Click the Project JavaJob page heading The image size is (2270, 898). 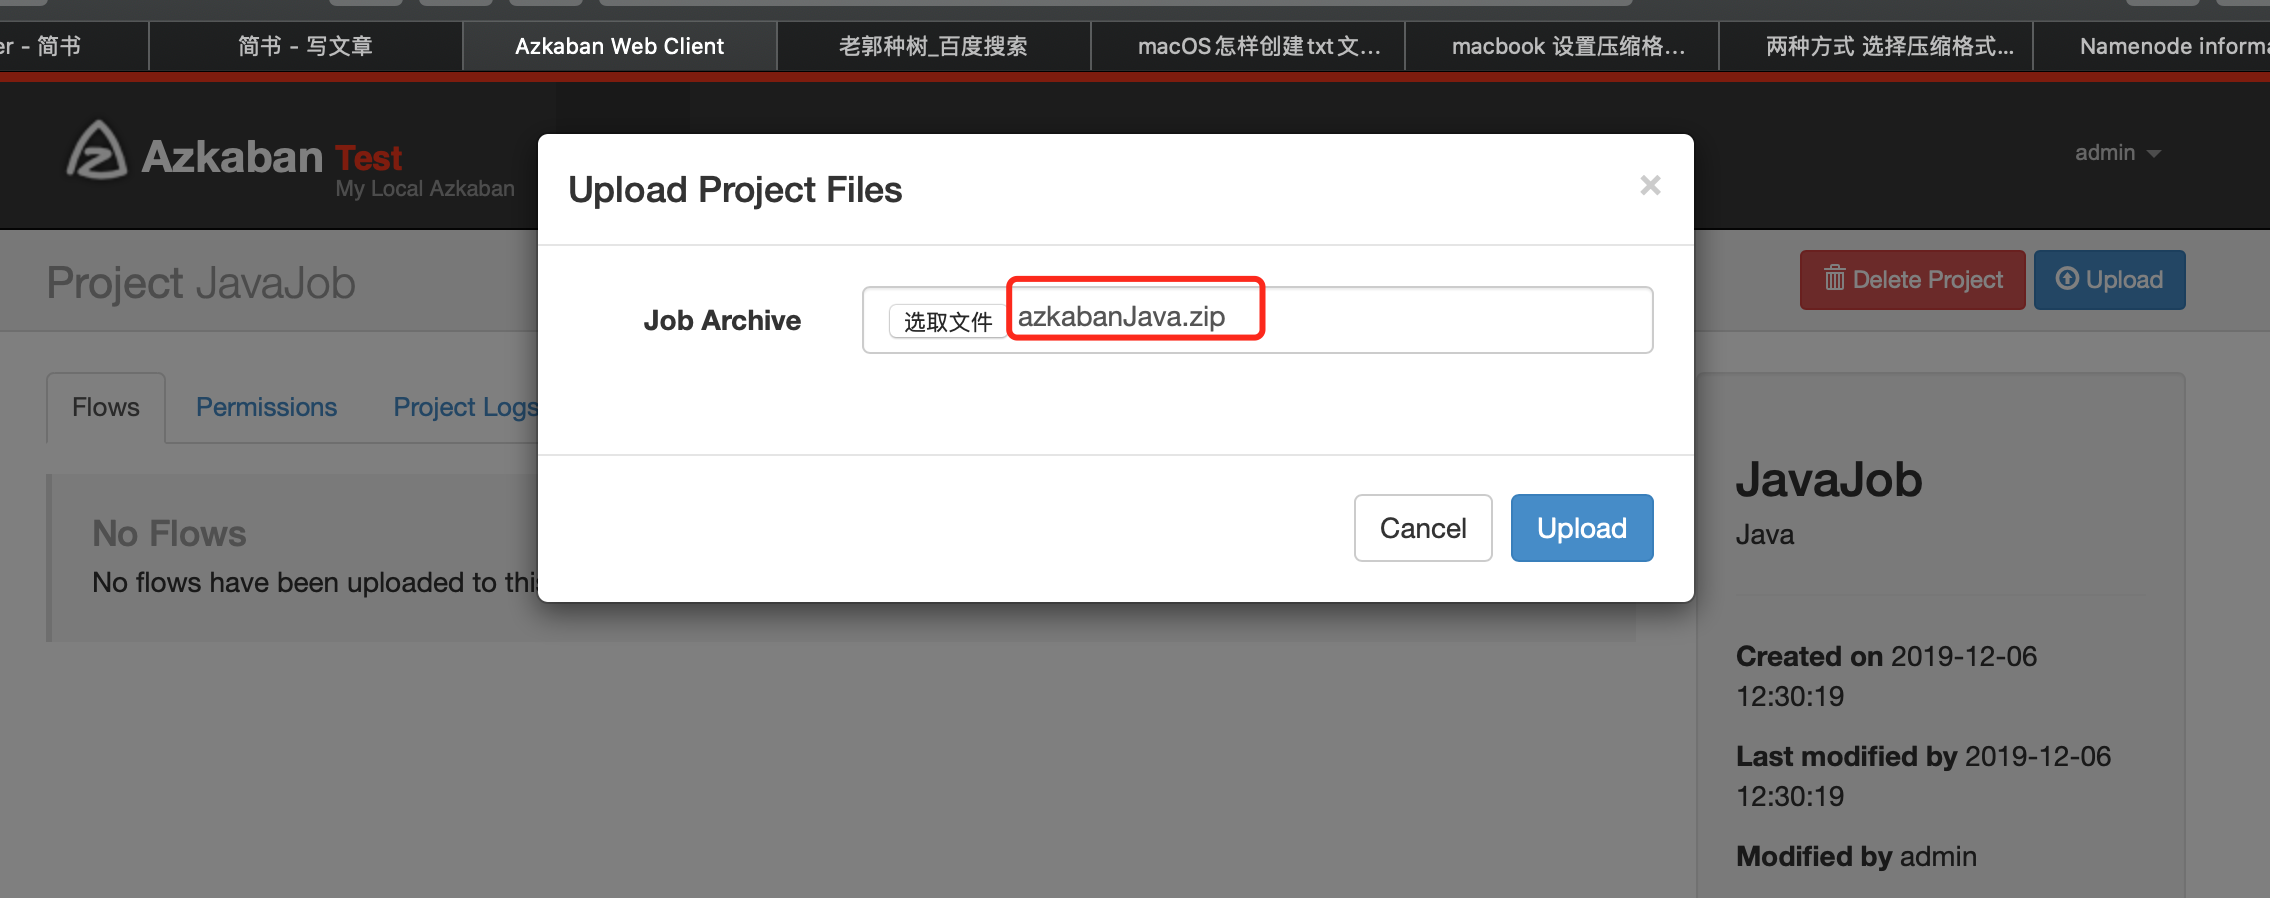tap(201, 283)
